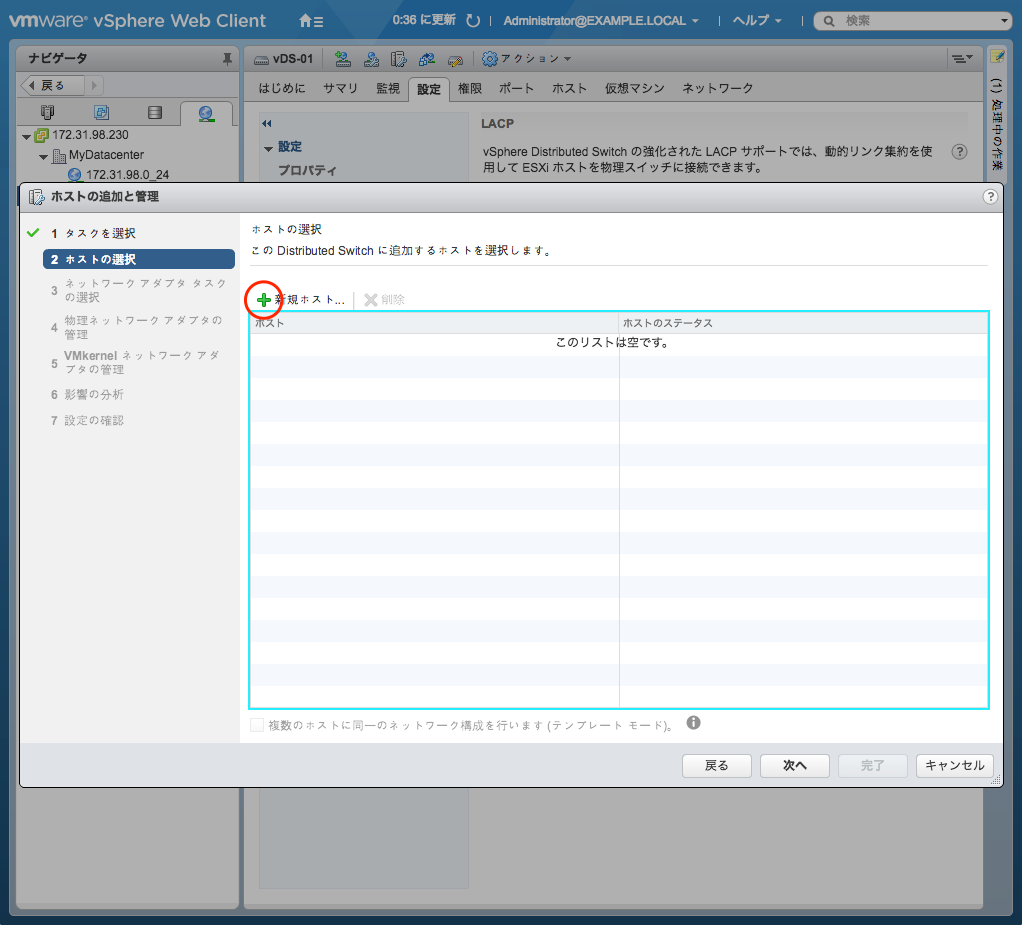The image size is (1022, 925).
Task: Open the ヘルプ help dropdown menu
Action: 757,21
